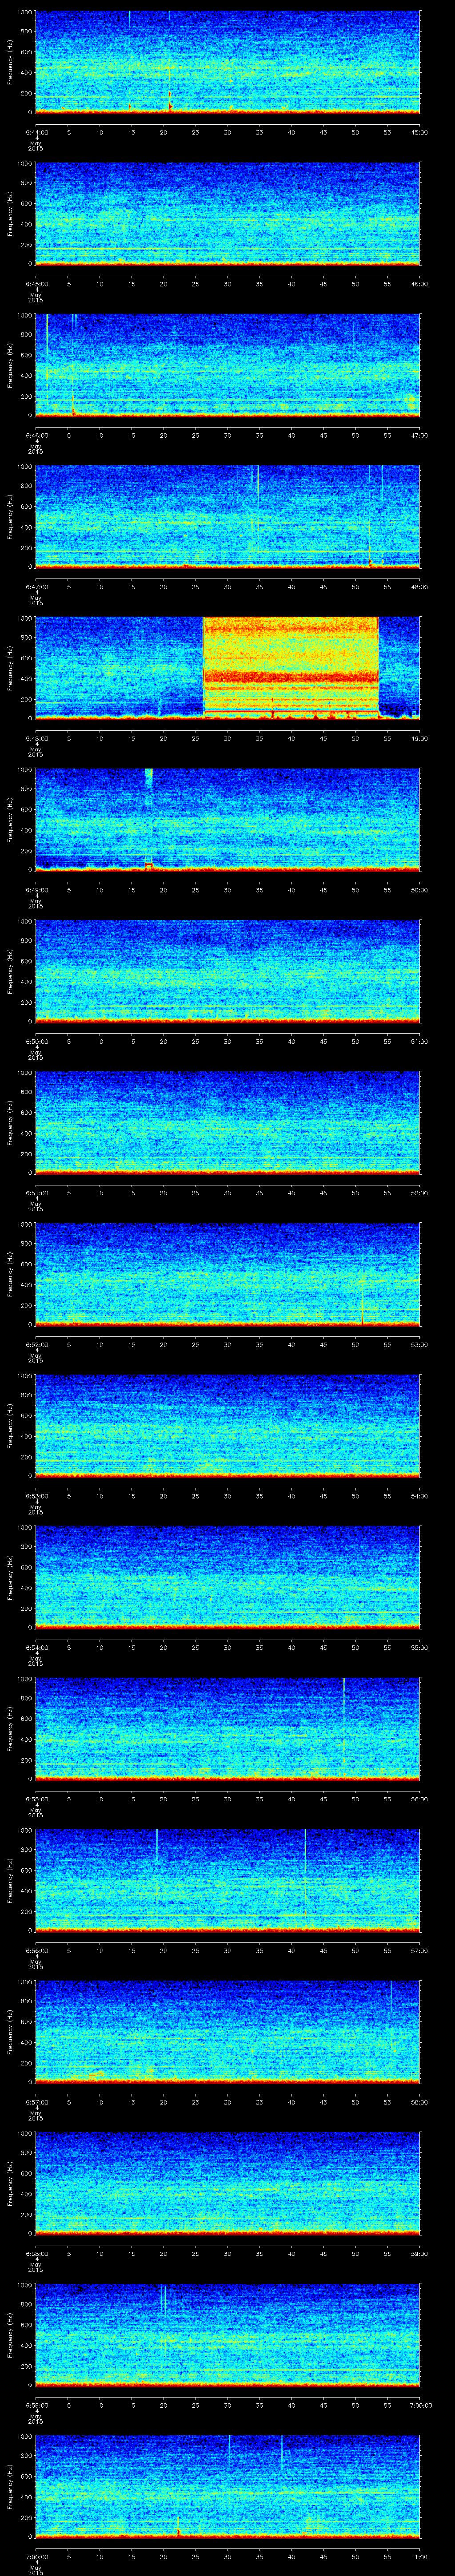Click the 50 second tick under 6:55:00 panel
The height and width of the screenshot is (2576, 455).
click(x=356, y=1799)
